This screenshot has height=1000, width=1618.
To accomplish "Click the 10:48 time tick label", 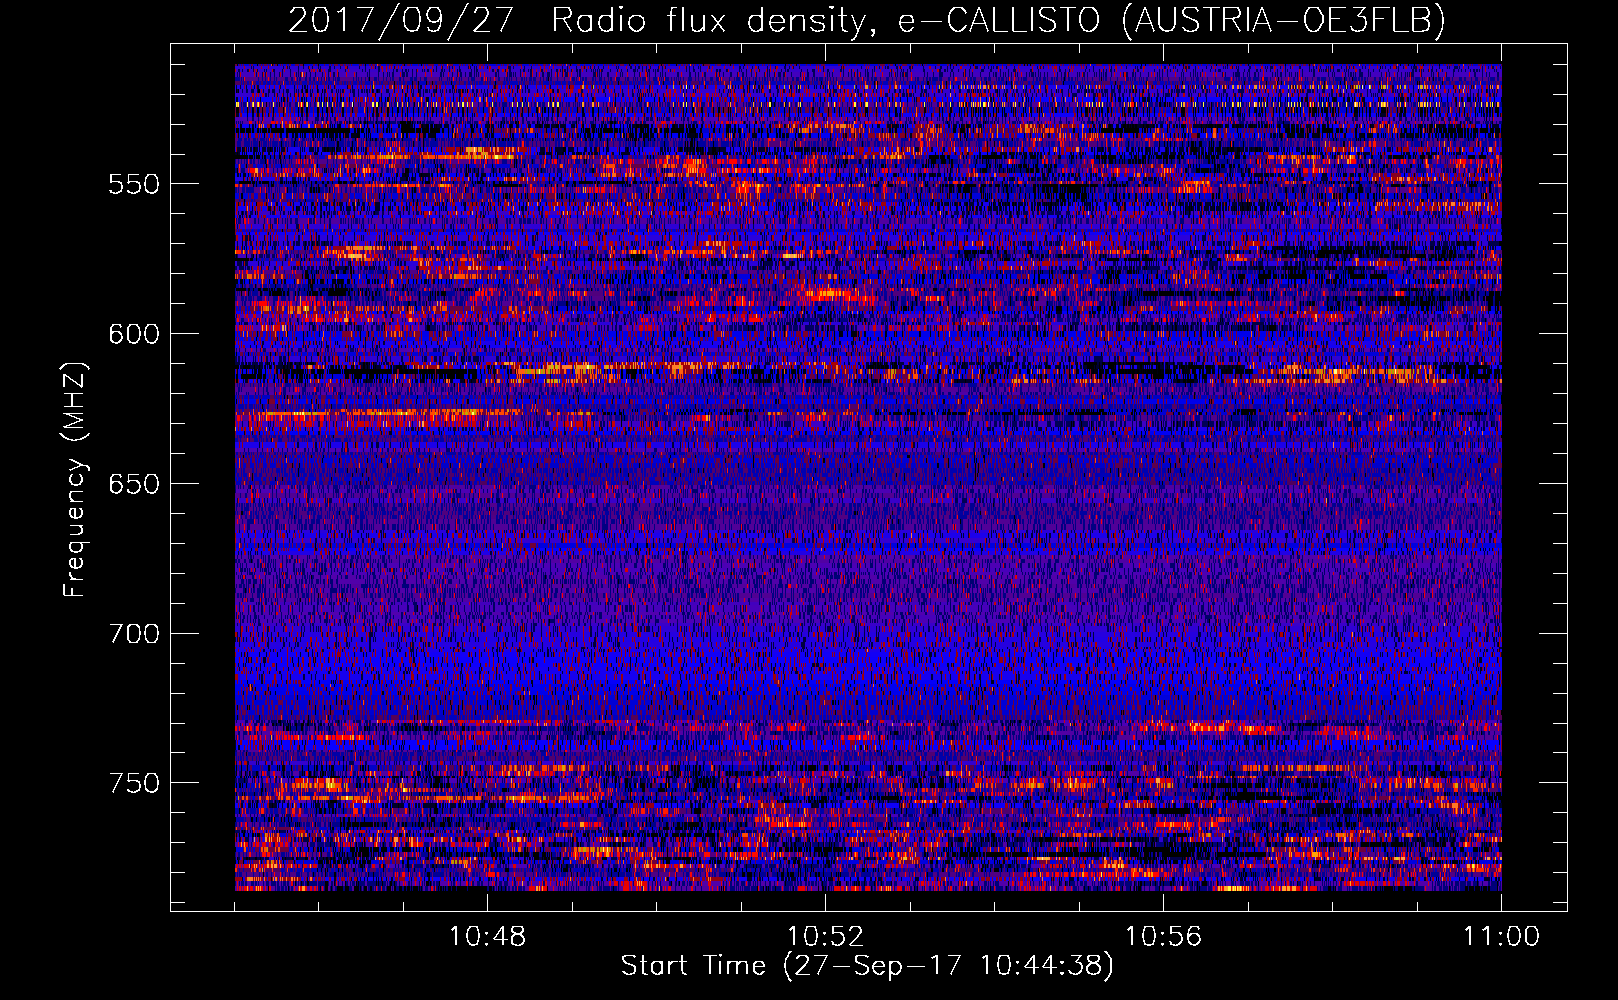I will tap(488, 937).
